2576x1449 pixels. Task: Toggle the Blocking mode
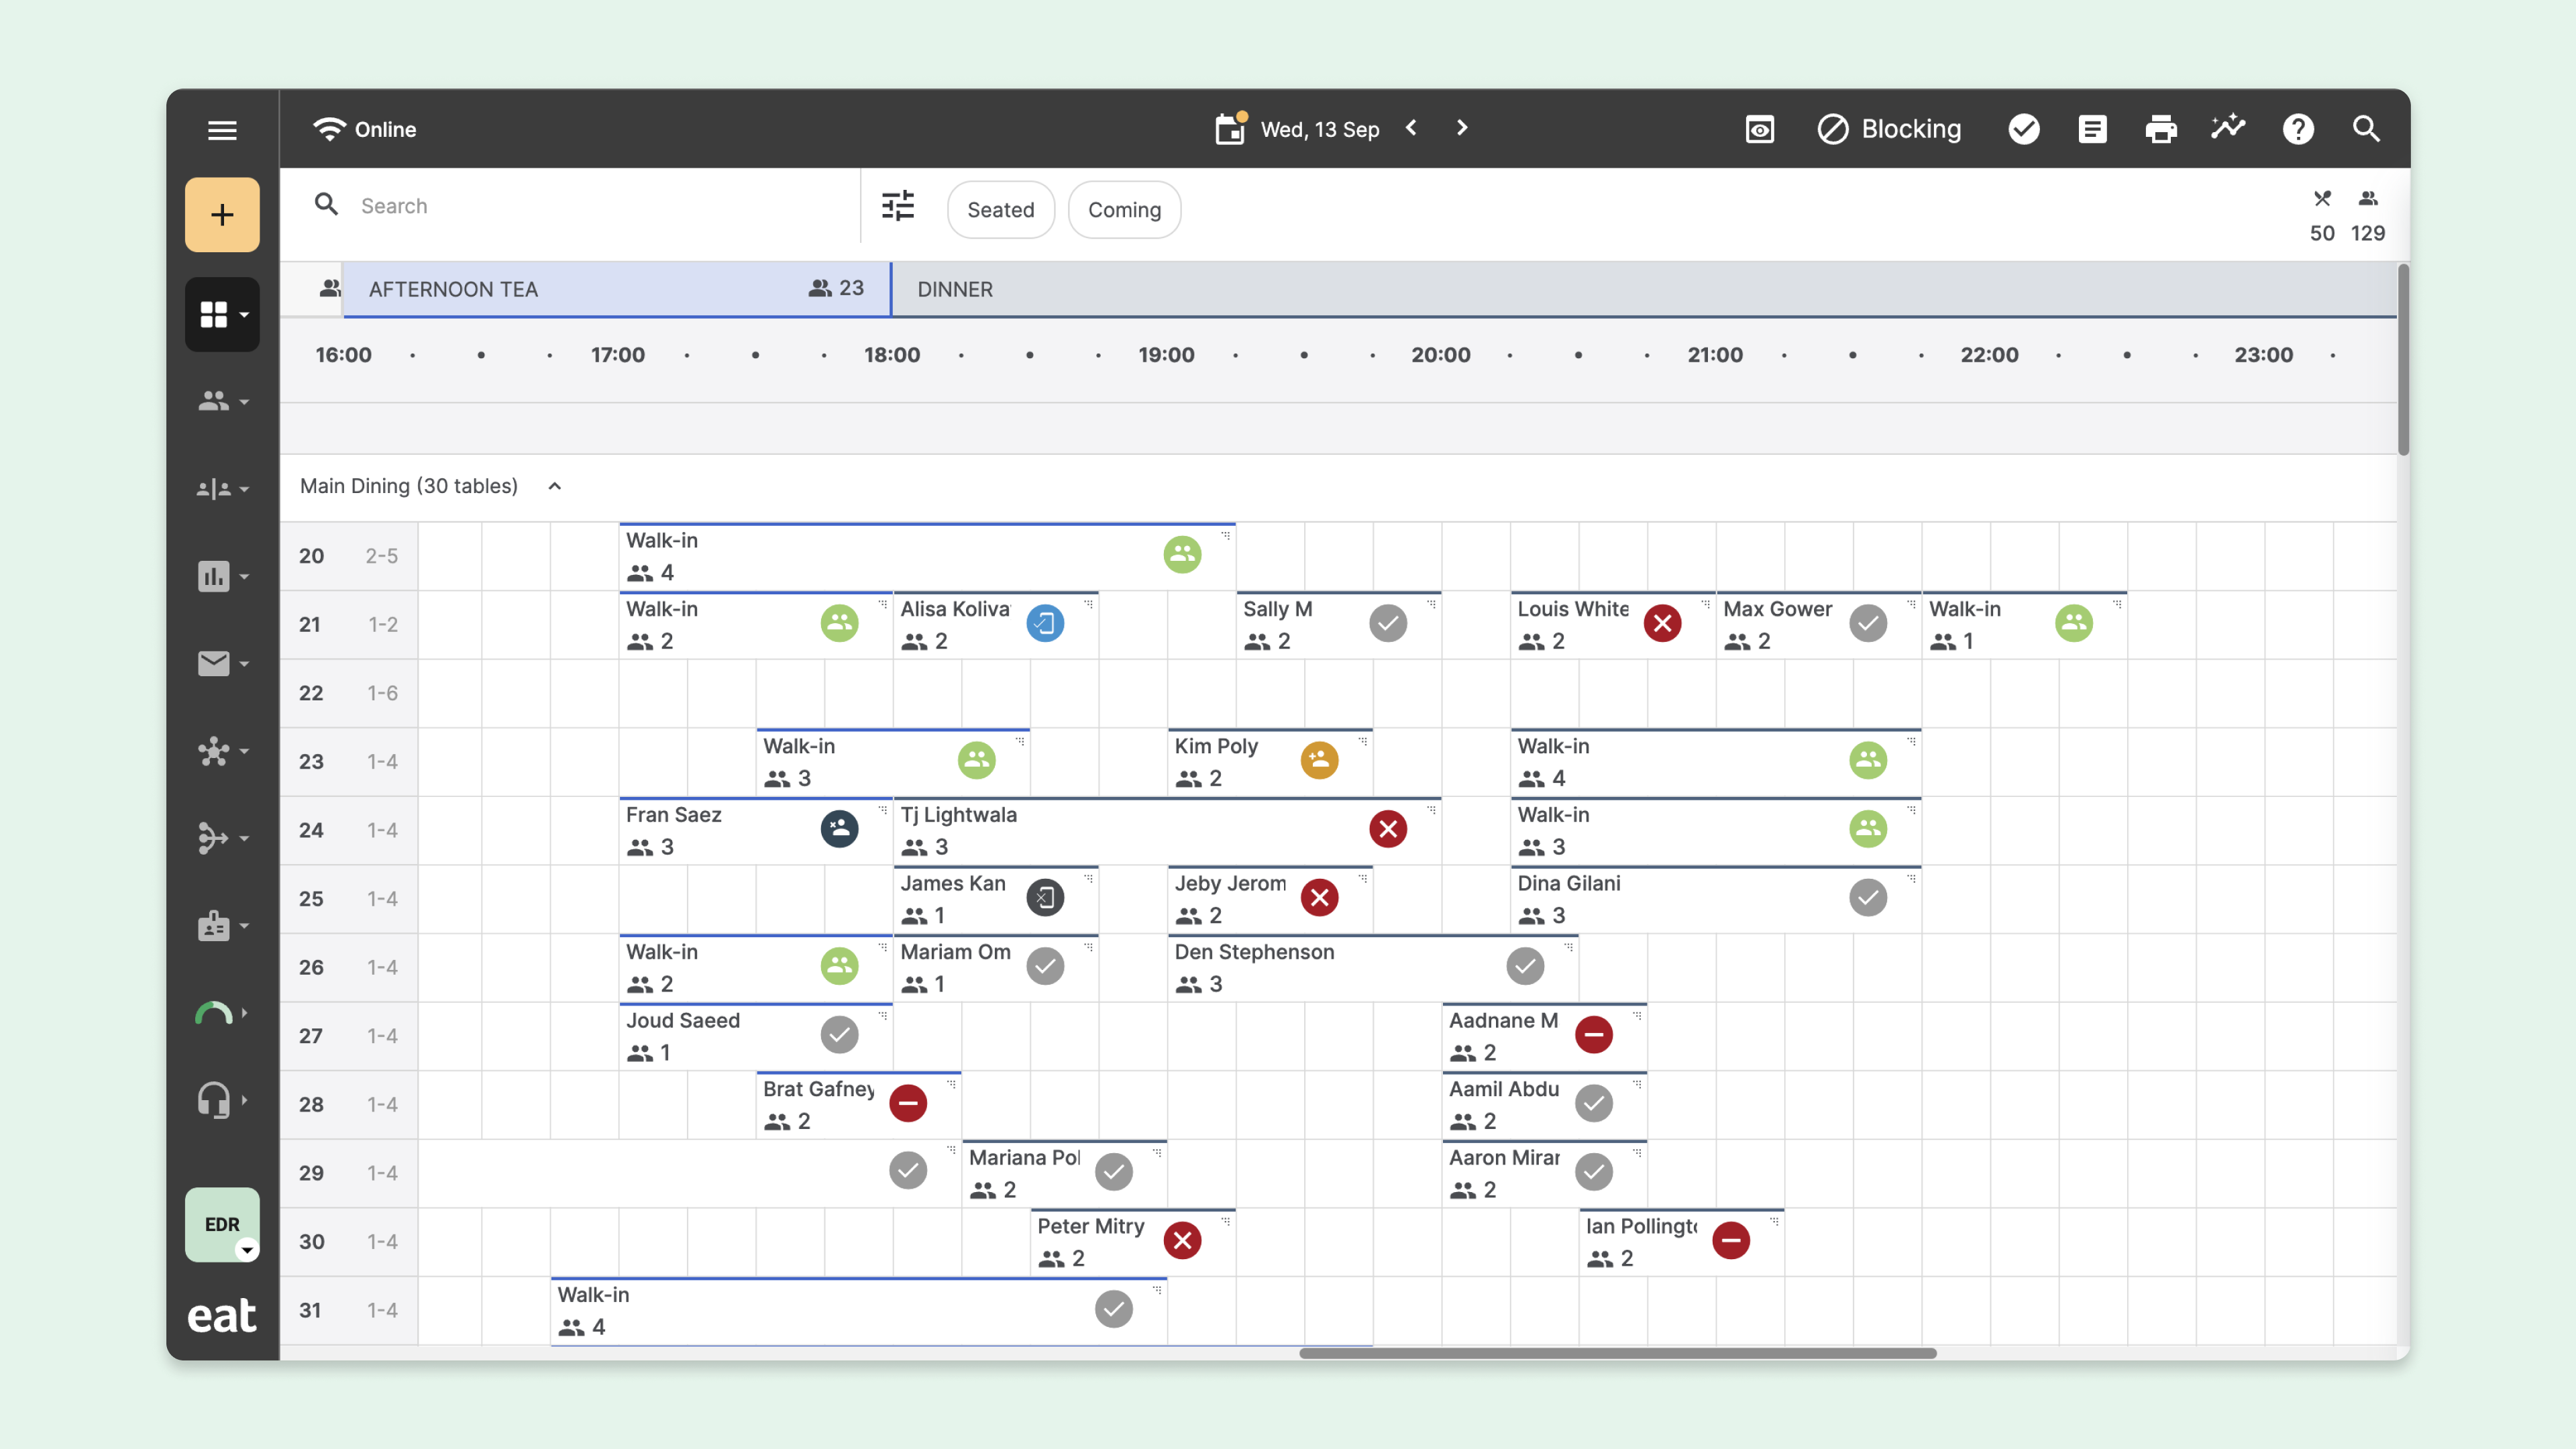coord(1889,129)
